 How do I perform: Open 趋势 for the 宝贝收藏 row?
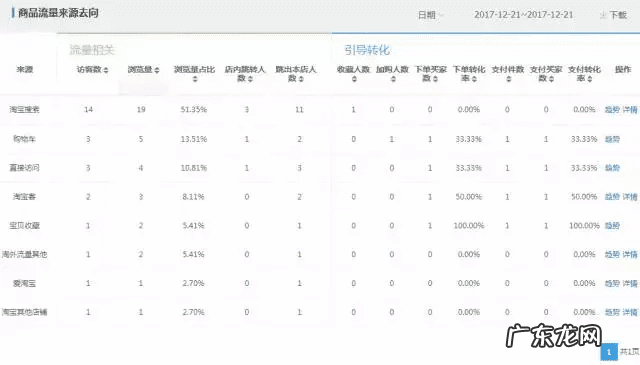click(612, 225)
